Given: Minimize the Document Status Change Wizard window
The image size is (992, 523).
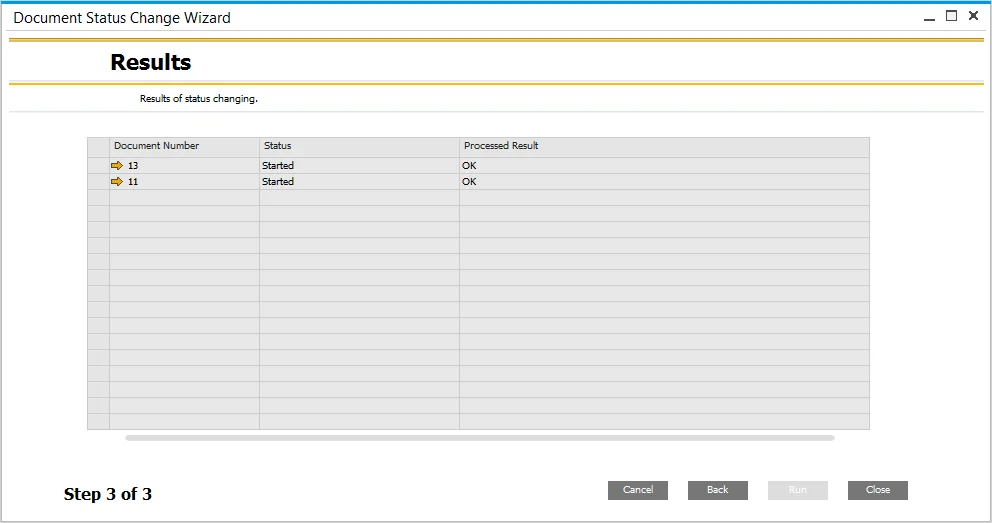Looking at the screenshot, I should (x=930, y=17).
